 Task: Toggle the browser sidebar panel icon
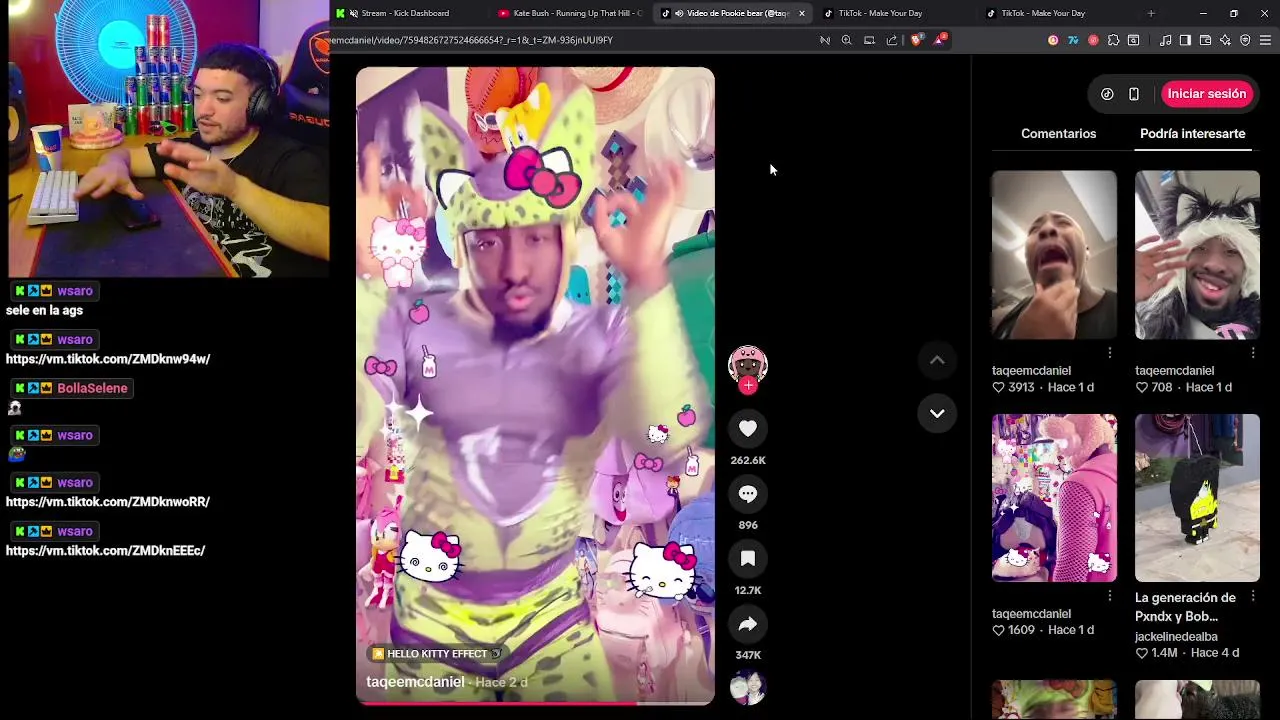[1185, 40]
